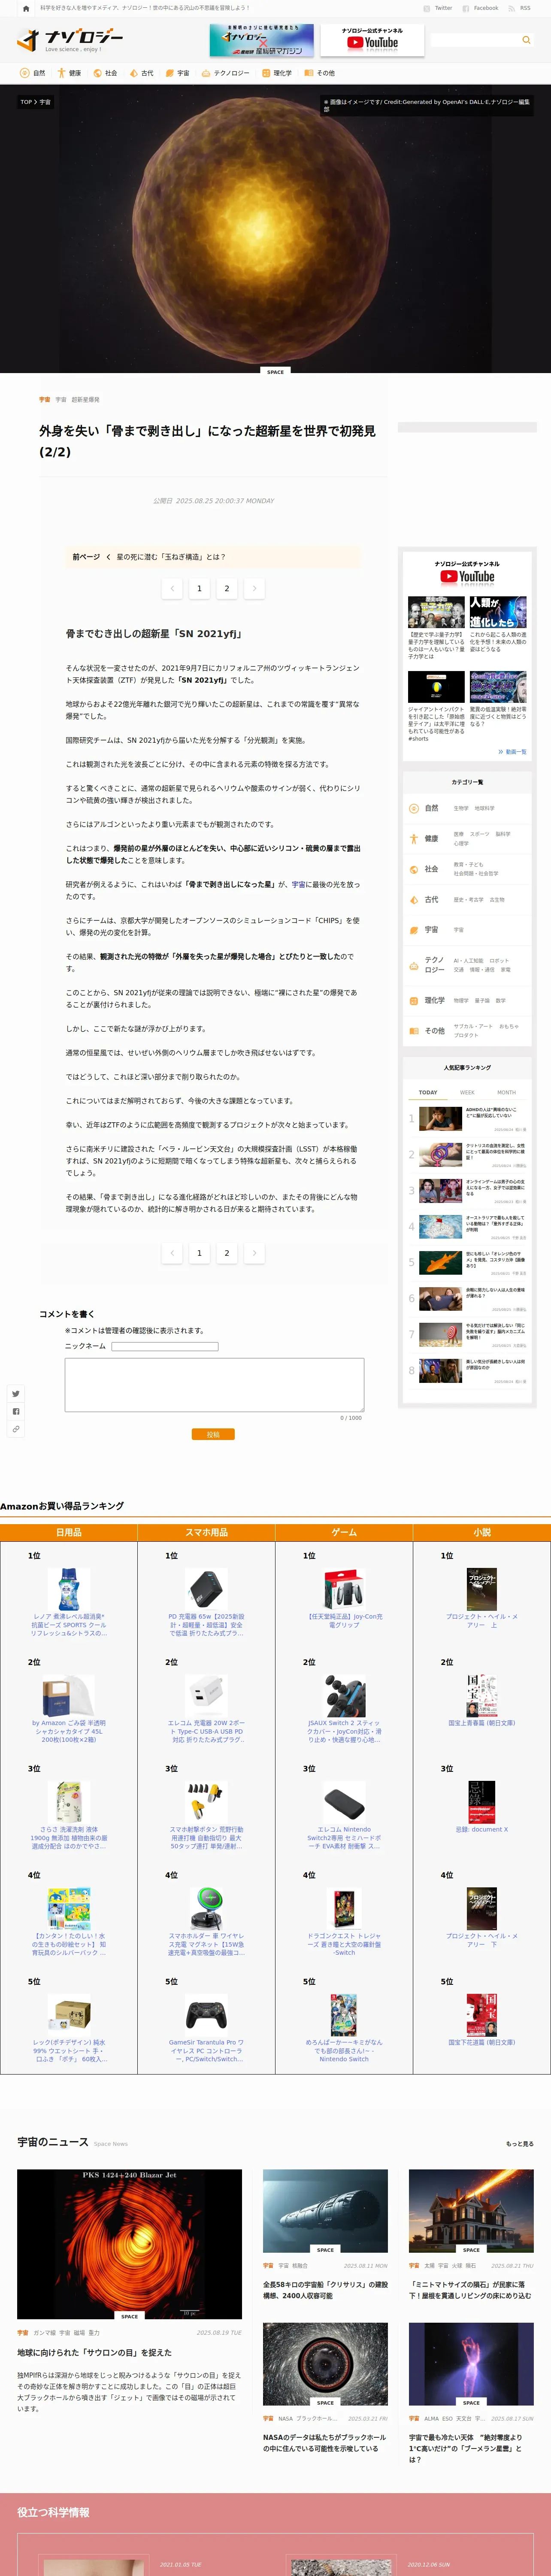Click the comment text area

[x=214, y=1384]
